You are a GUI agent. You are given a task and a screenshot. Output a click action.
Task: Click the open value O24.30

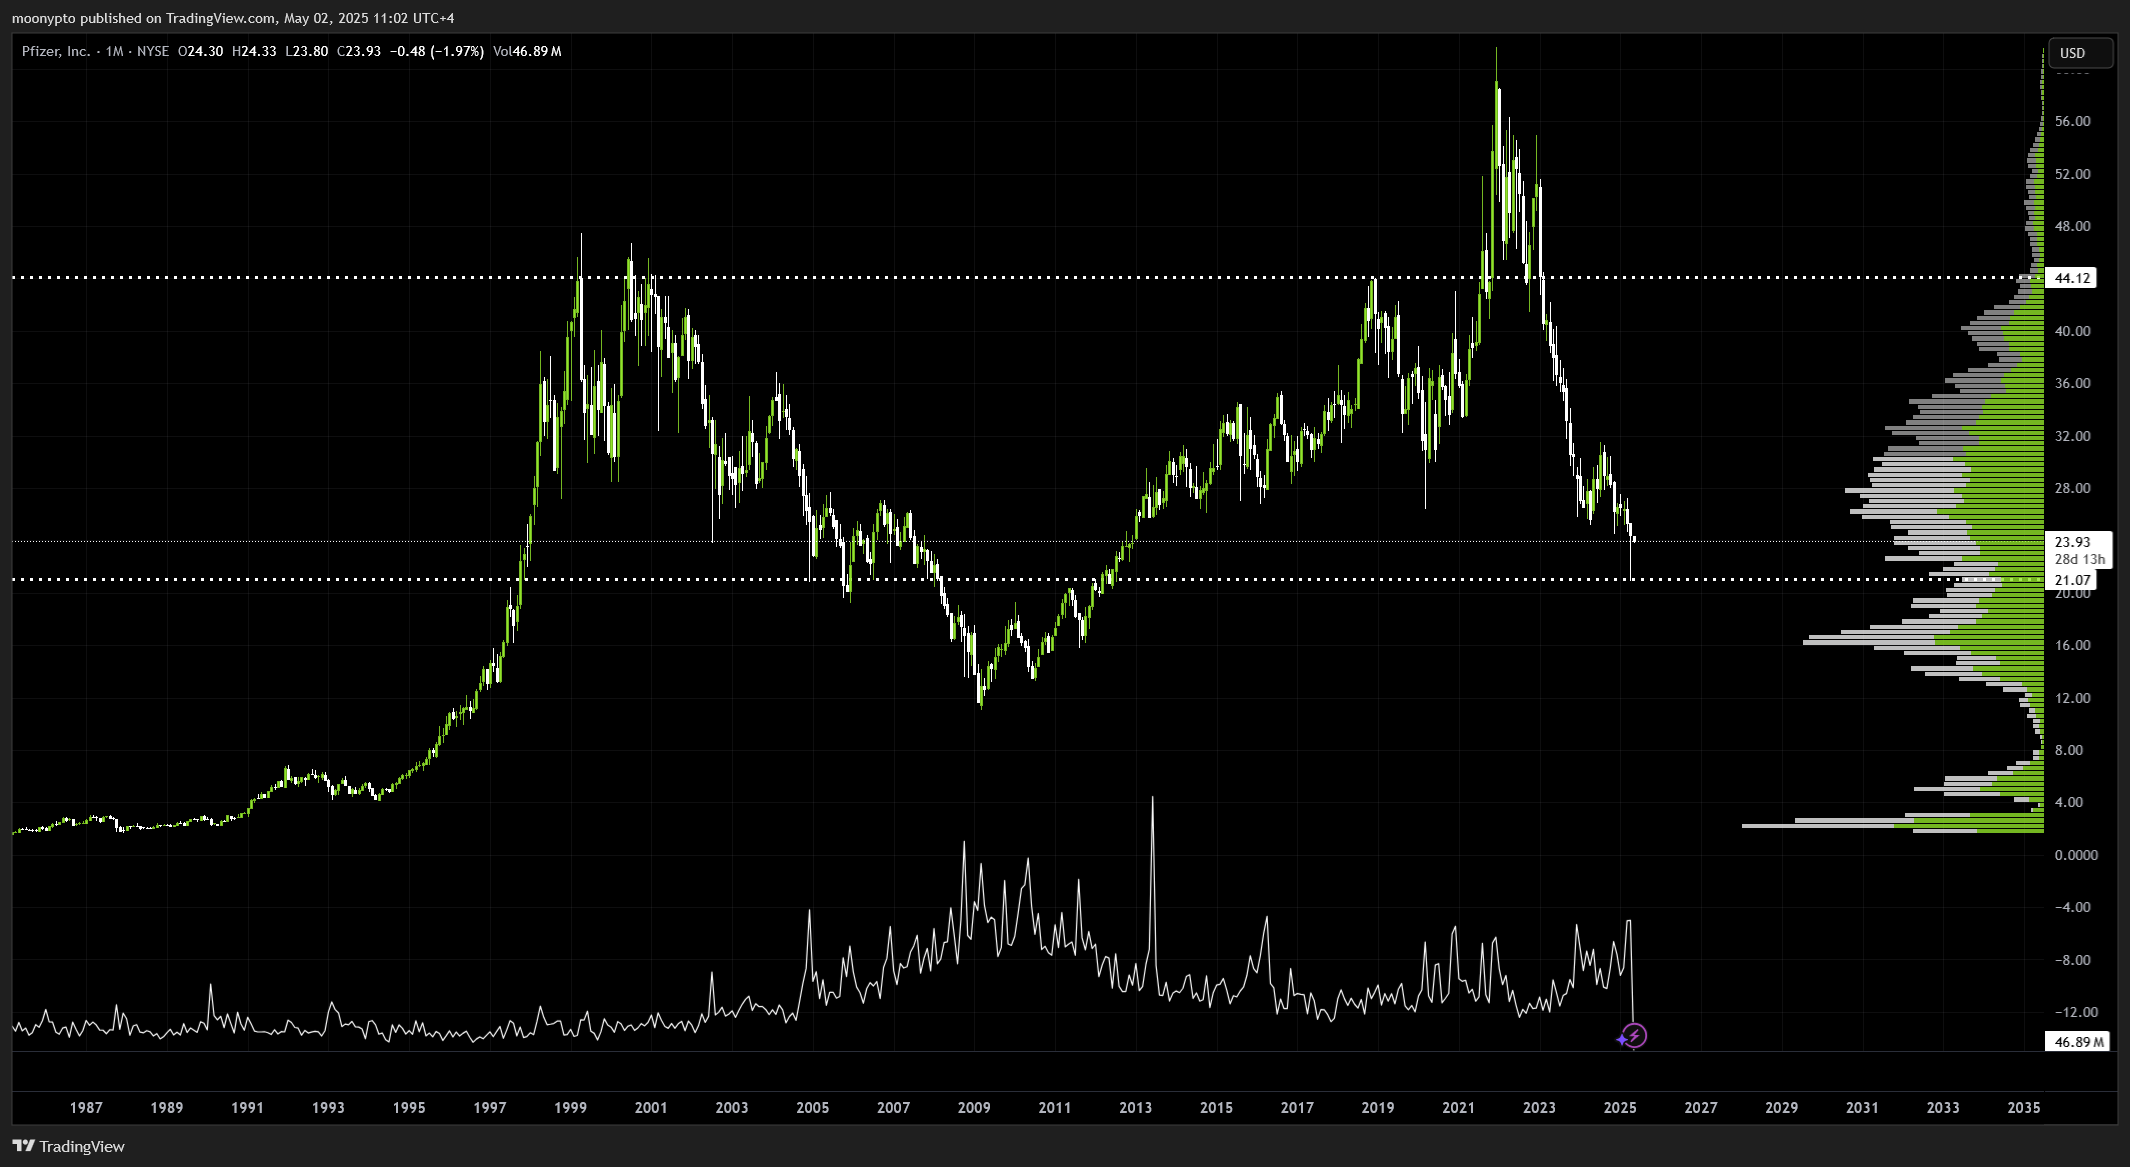tap(200, 51)
